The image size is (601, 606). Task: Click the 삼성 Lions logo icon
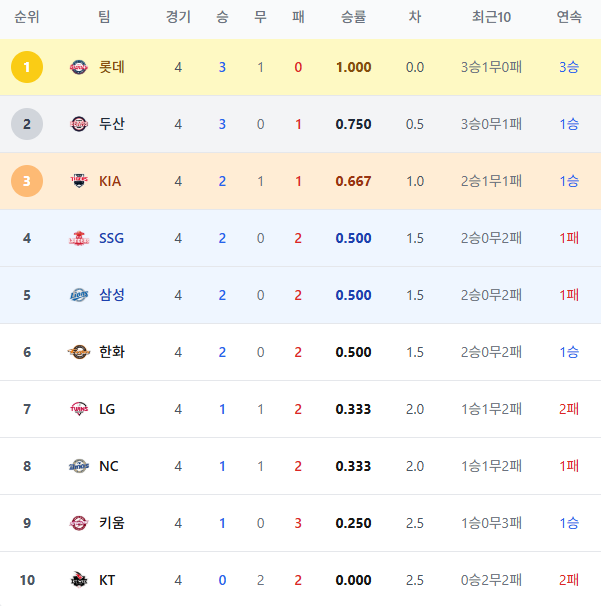point(79,295)
